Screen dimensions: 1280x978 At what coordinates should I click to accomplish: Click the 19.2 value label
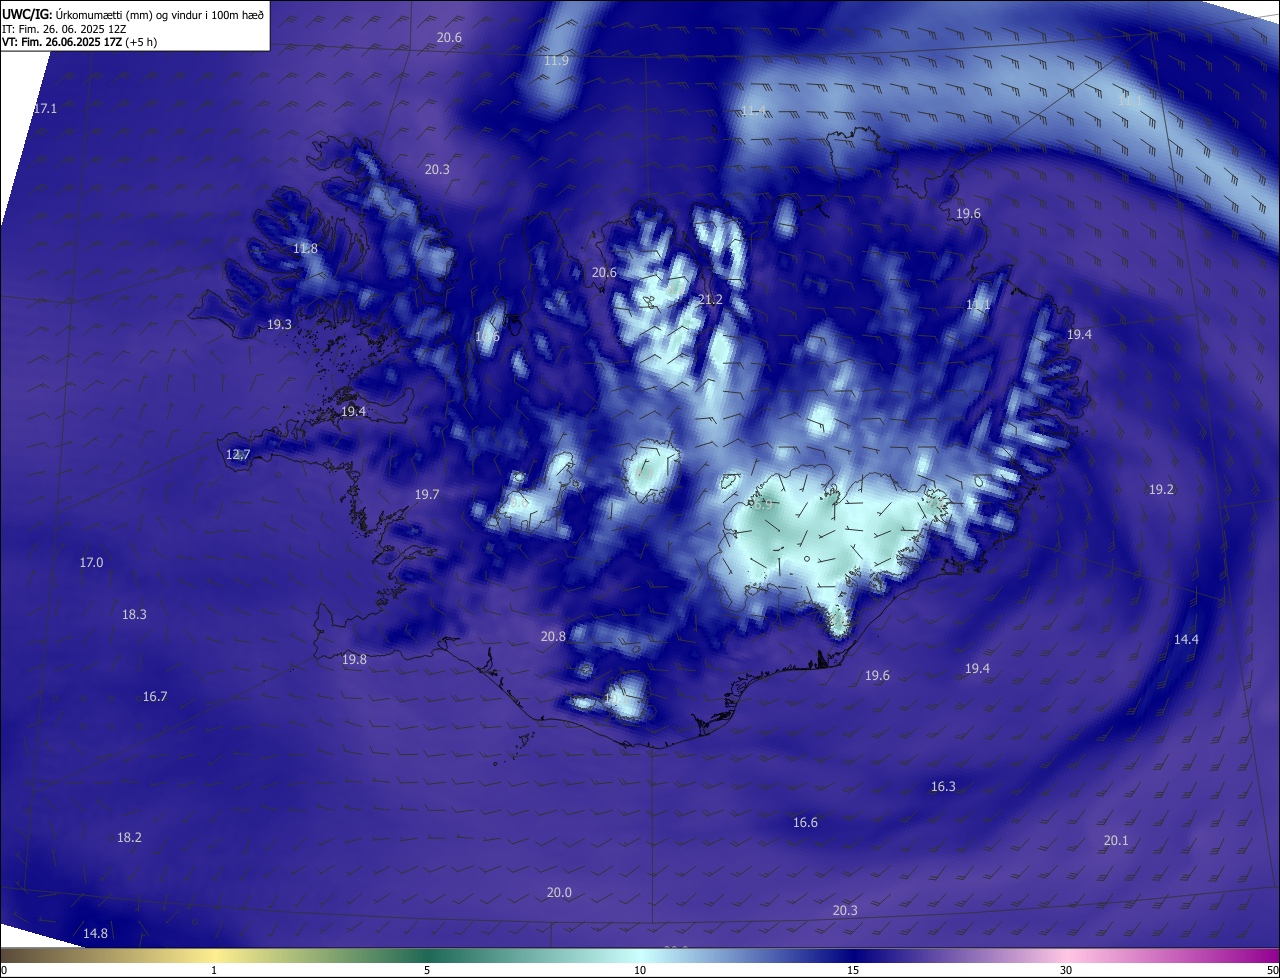(1161, 489)
